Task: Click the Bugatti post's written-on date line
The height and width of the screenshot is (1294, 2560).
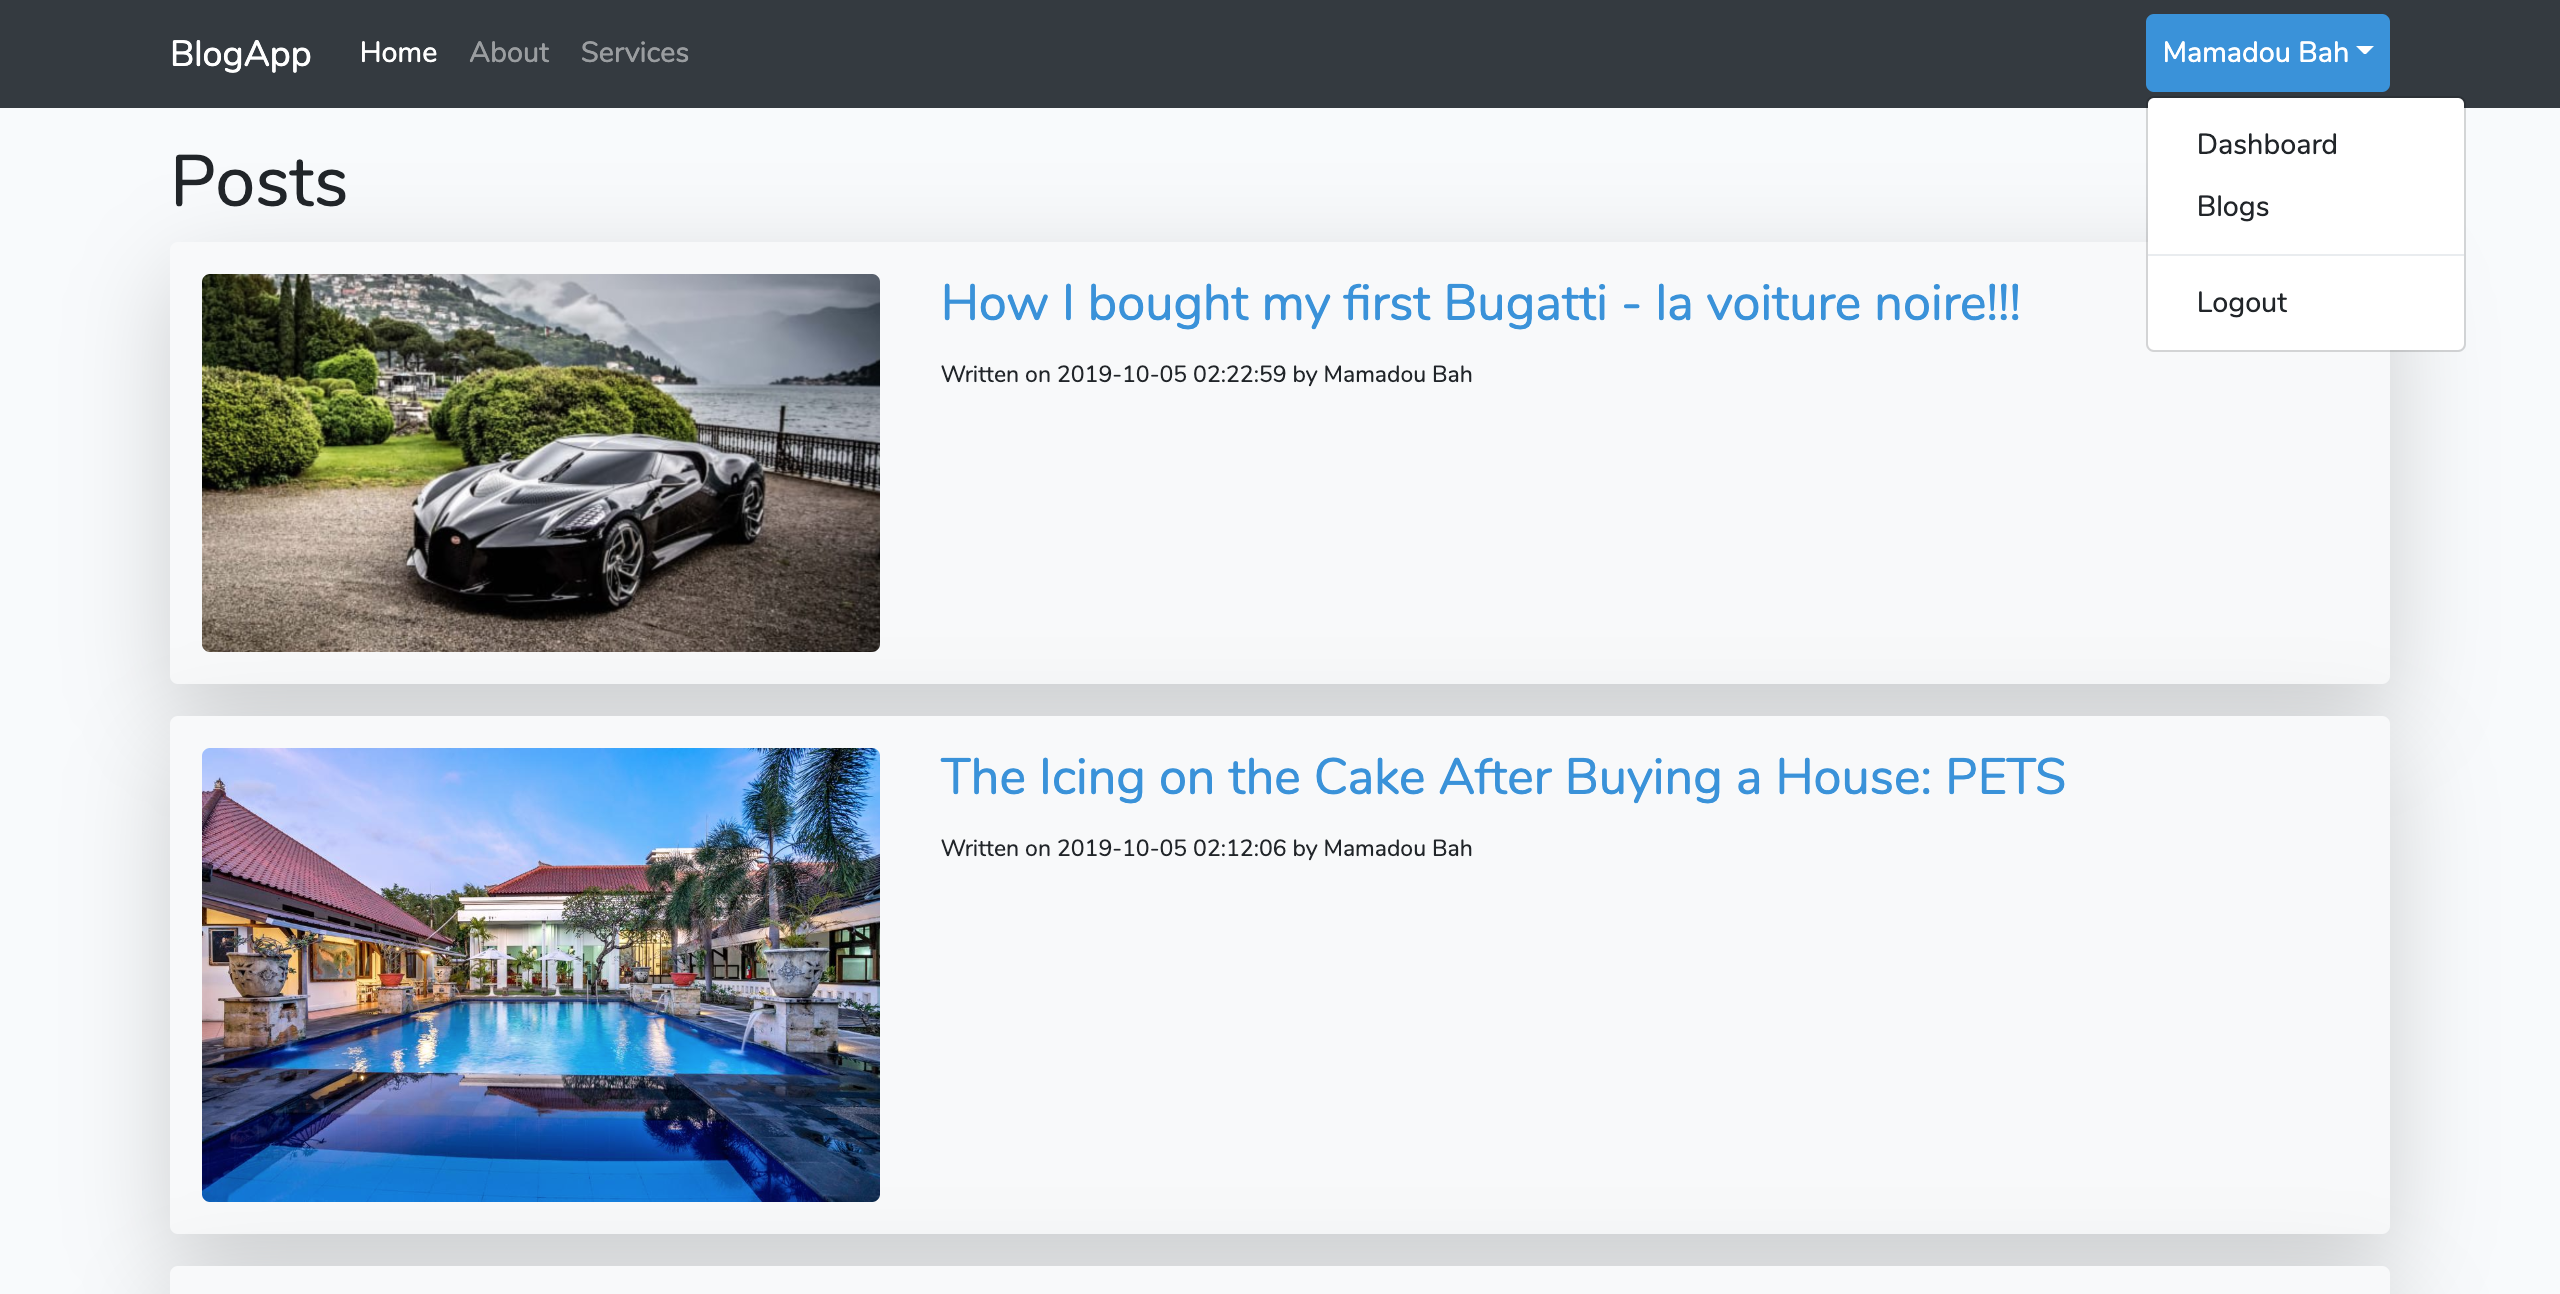Action: 1206,374
